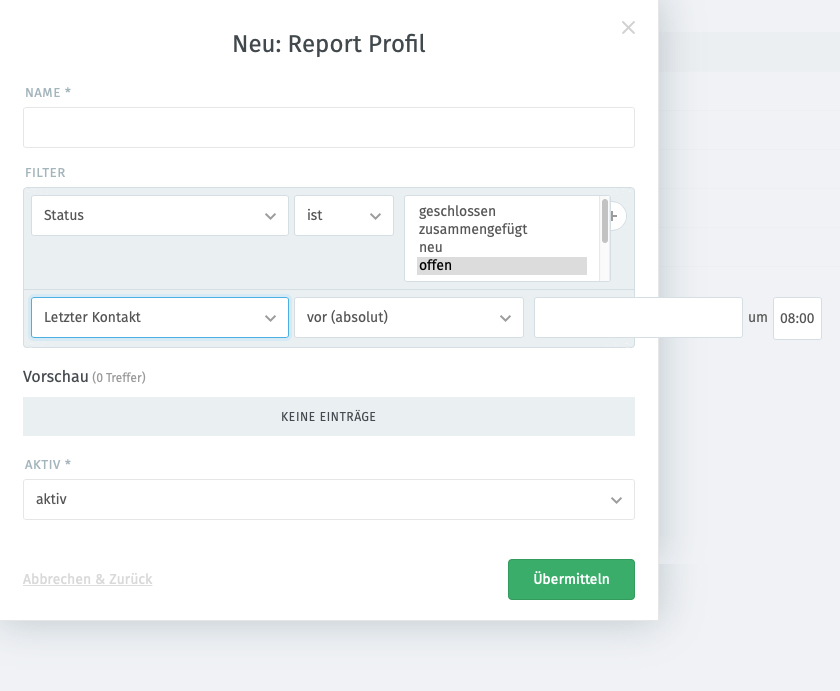
Task: Submit the form with Übermitteln
Action: click(571, 579)
